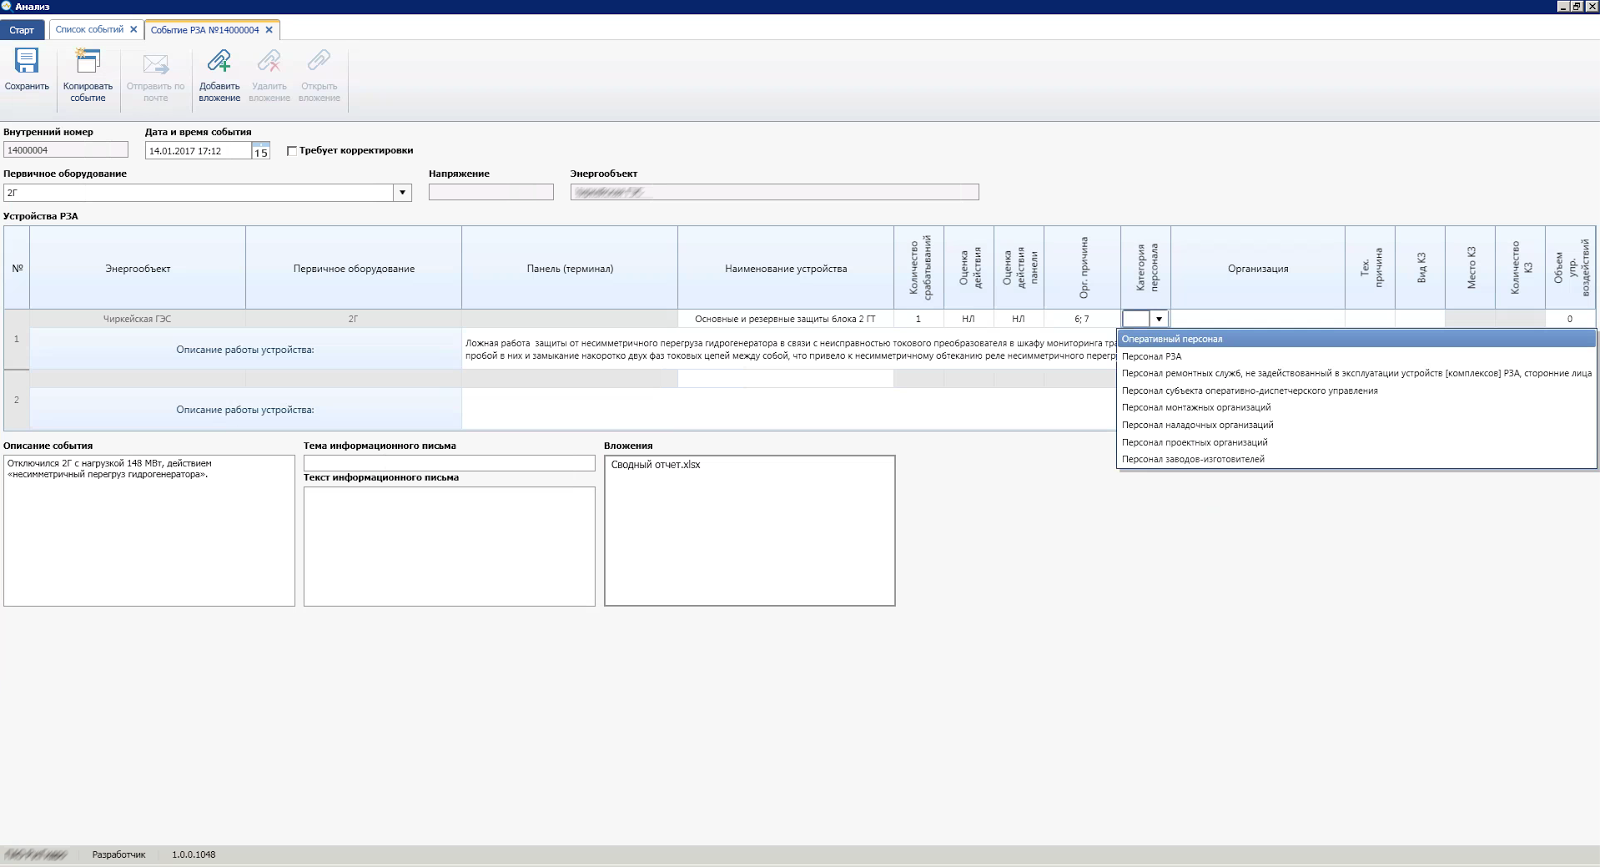Click the Чиркейская ГЭС cell

(x=138, y=319)
